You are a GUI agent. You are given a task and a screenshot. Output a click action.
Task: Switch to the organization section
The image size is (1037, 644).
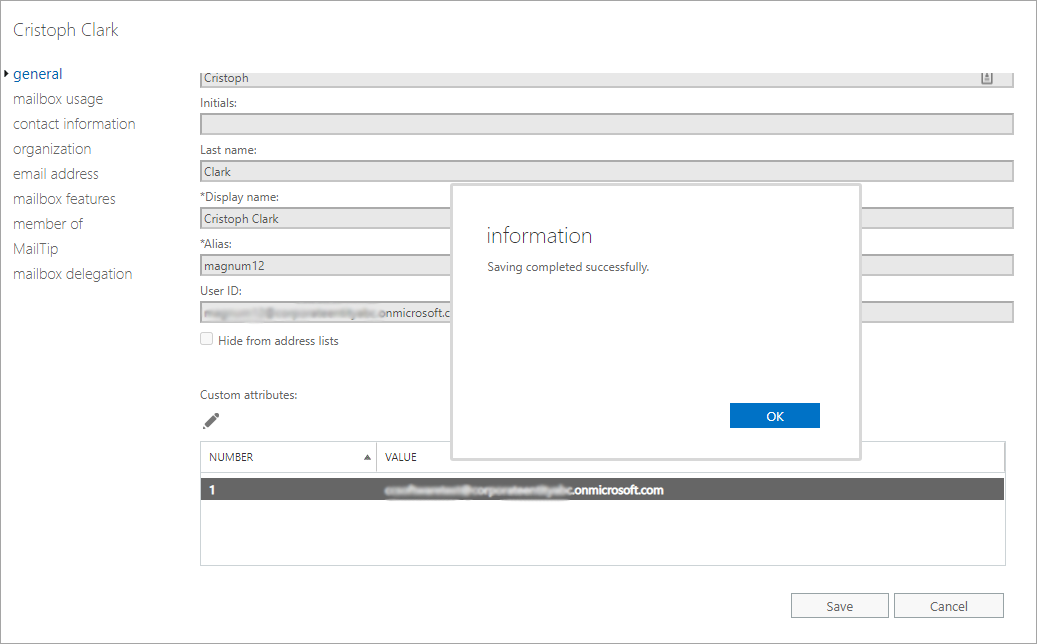[52, 149]
